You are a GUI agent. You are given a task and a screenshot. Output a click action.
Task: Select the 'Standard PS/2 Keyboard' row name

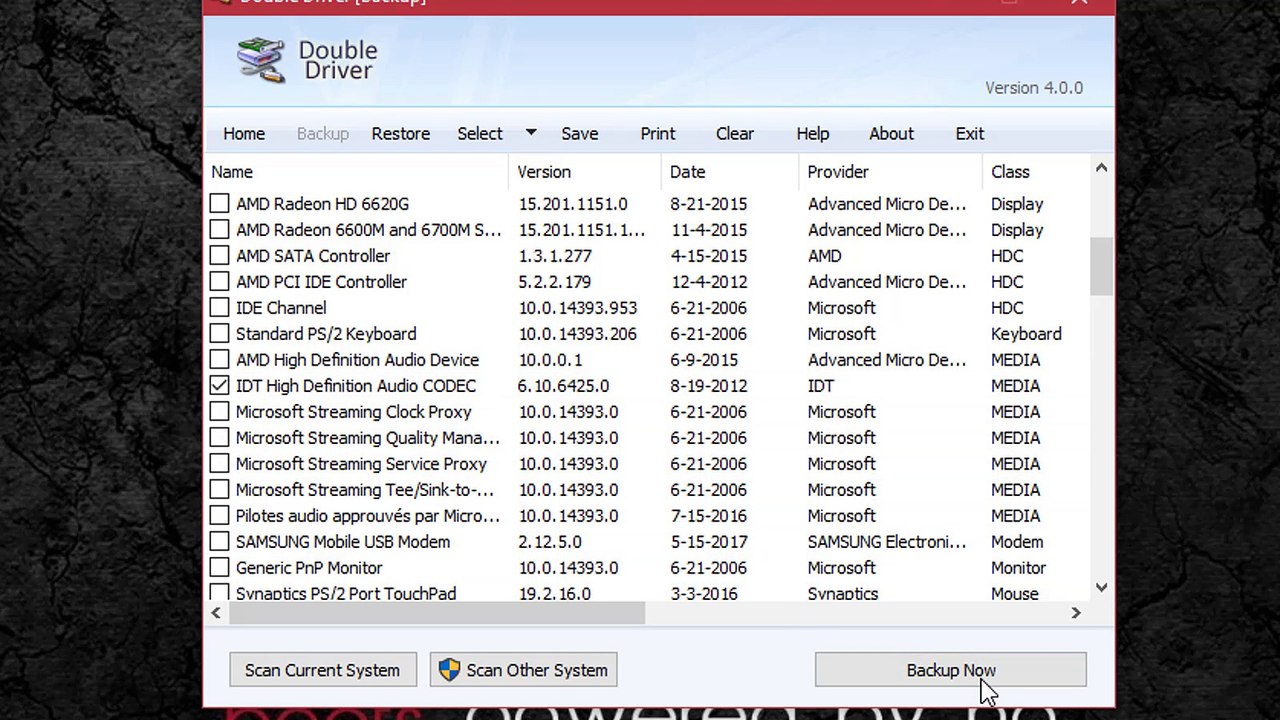coord(326,334)
